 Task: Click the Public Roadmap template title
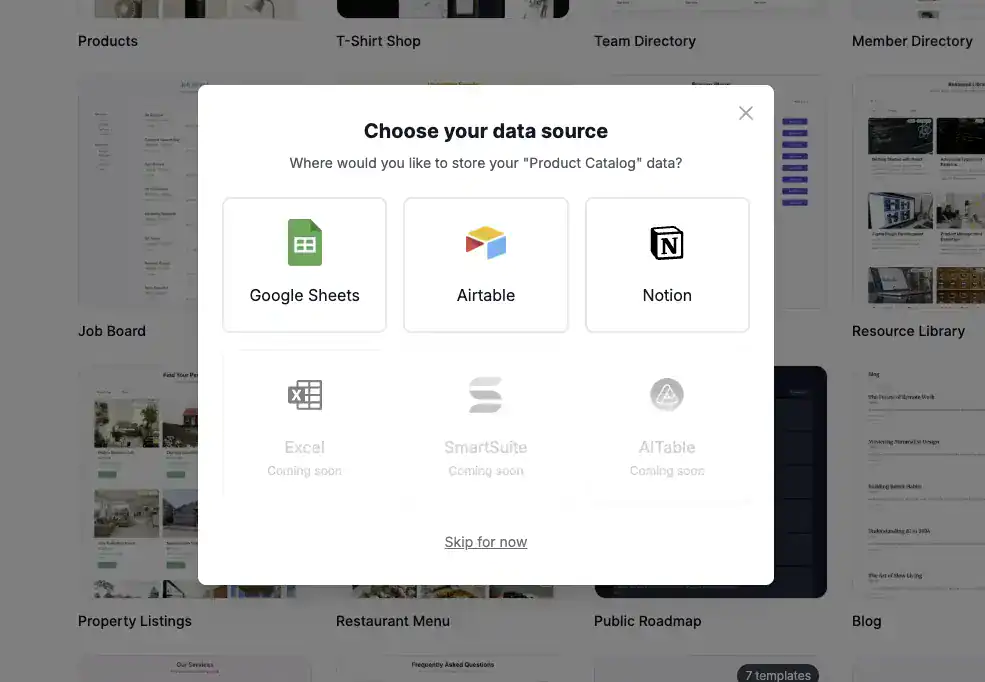647,621
